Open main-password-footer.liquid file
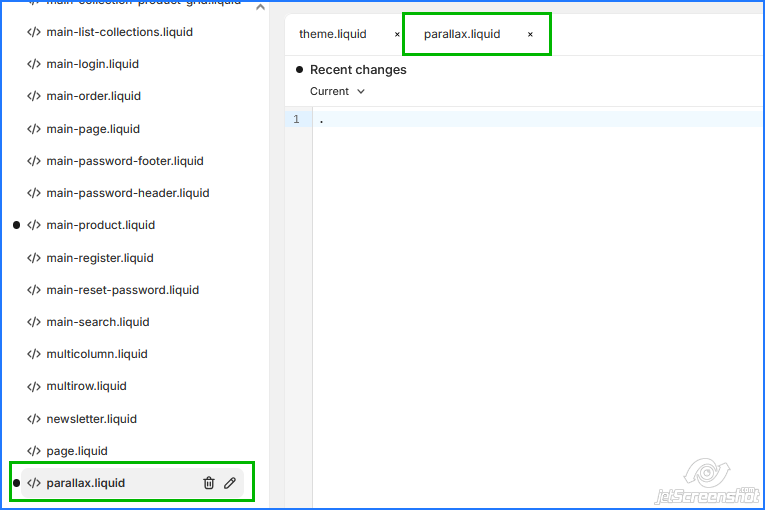Screen dimensions: 765x510 tap(124, 161)
